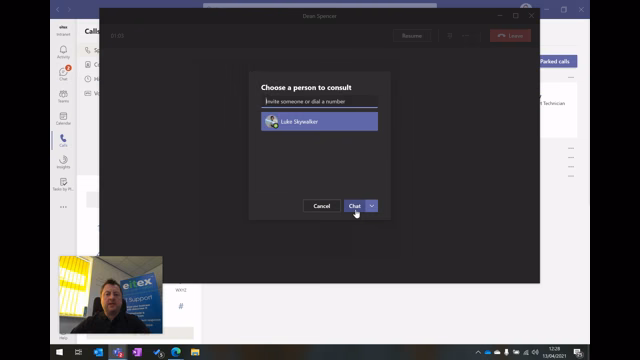Open more actions ellipsis in call toolbar
Screen dimensions: 640x360
click(465, 36)
